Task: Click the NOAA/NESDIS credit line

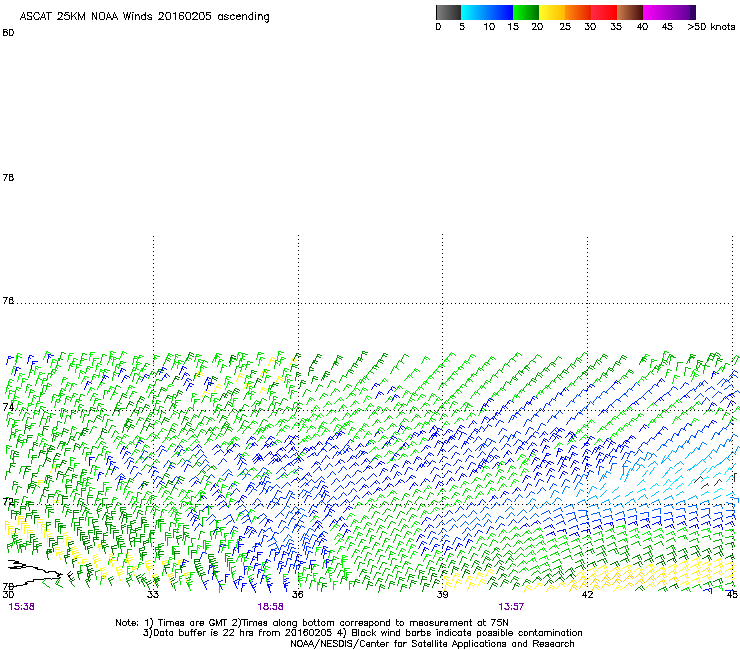Action: (432, 644)
